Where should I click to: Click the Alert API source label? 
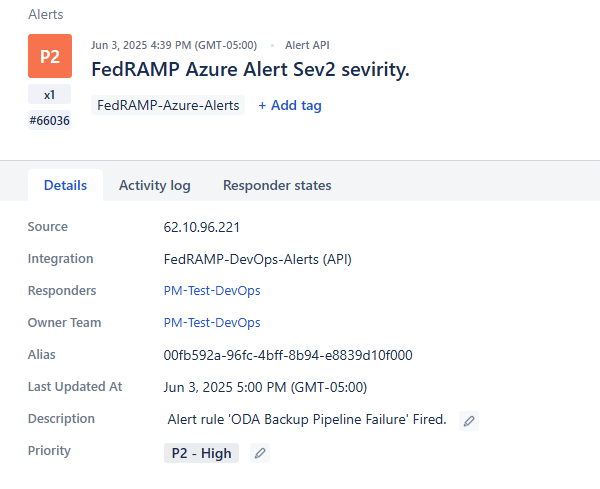307,45
